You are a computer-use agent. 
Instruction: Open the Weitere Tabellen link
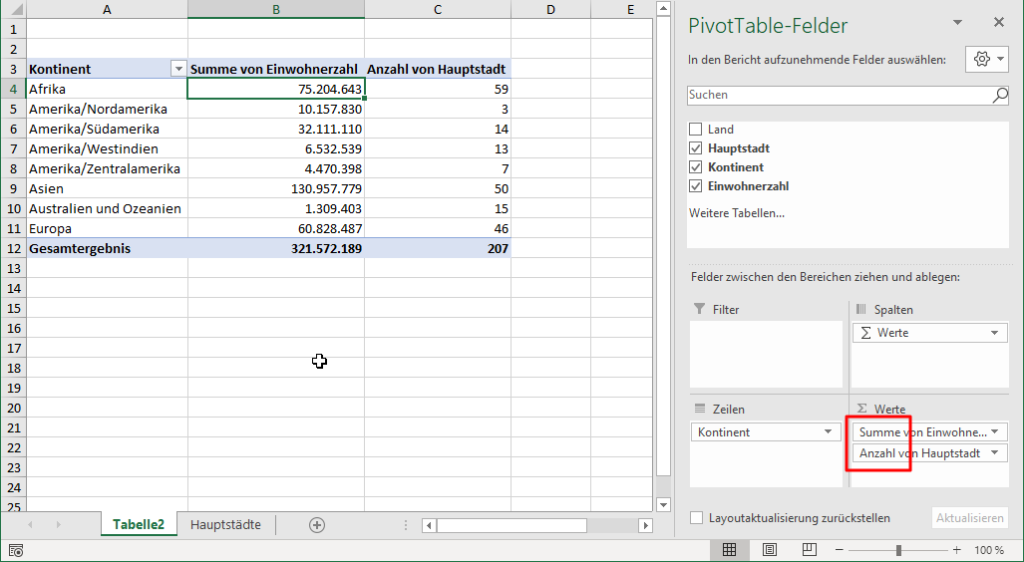(737, 213)
